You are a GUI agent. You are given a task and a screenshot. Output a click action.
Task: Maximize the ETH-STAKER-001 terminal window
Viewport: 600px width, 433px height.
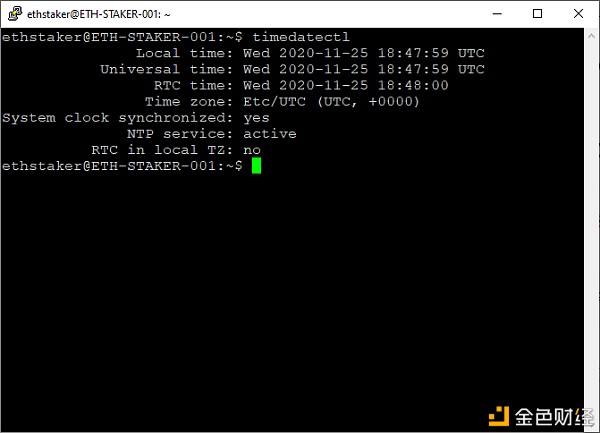click(537, 14)
